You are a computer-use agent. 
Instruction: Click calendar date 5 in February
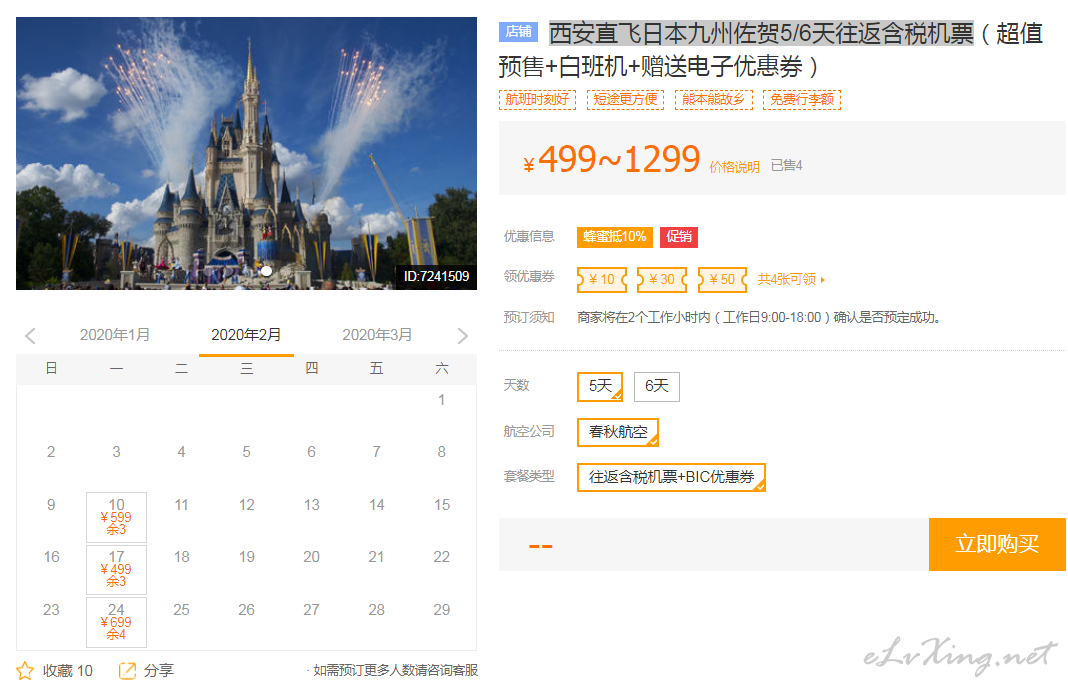247,451
